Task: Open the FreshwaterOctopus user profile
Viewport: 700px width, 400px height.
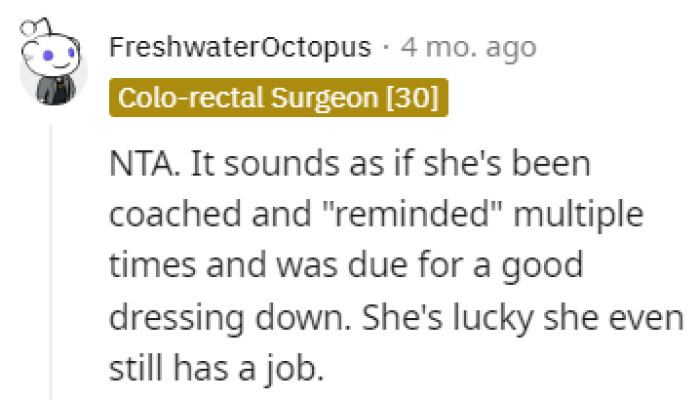Action: 238,47
